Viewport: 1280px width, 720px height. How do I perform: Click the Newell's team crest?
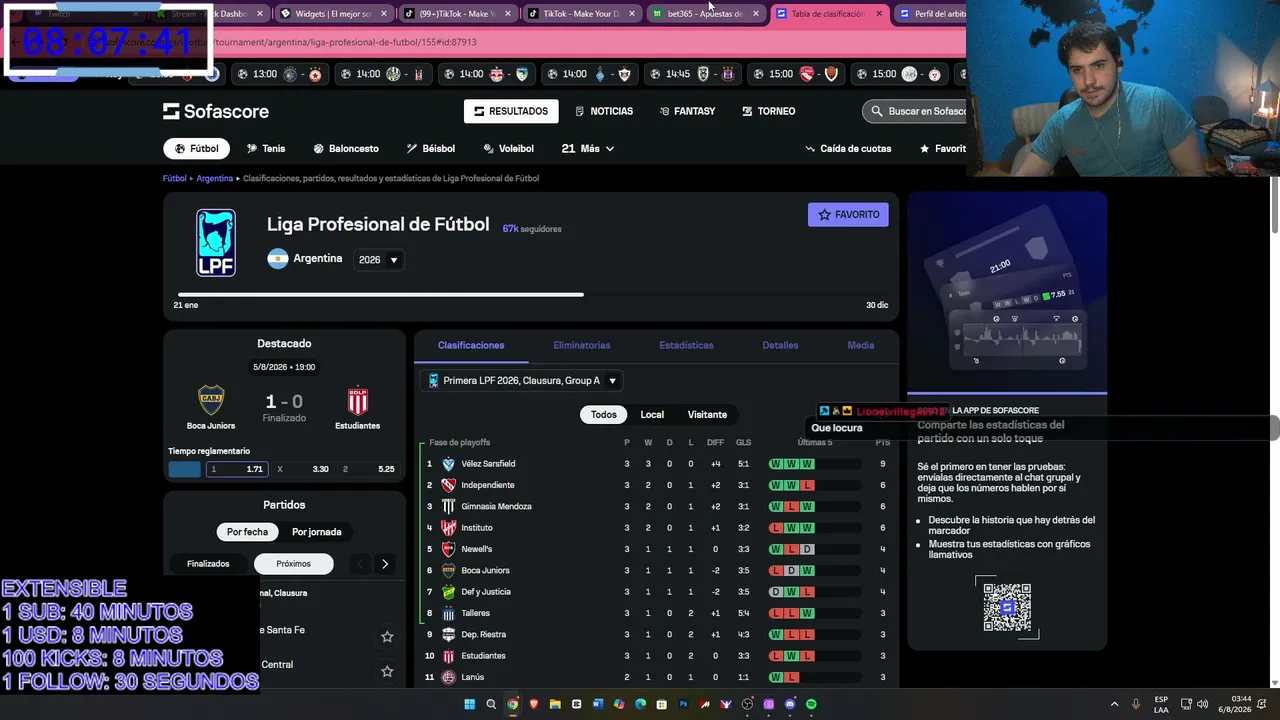click(x=448, y=549)
